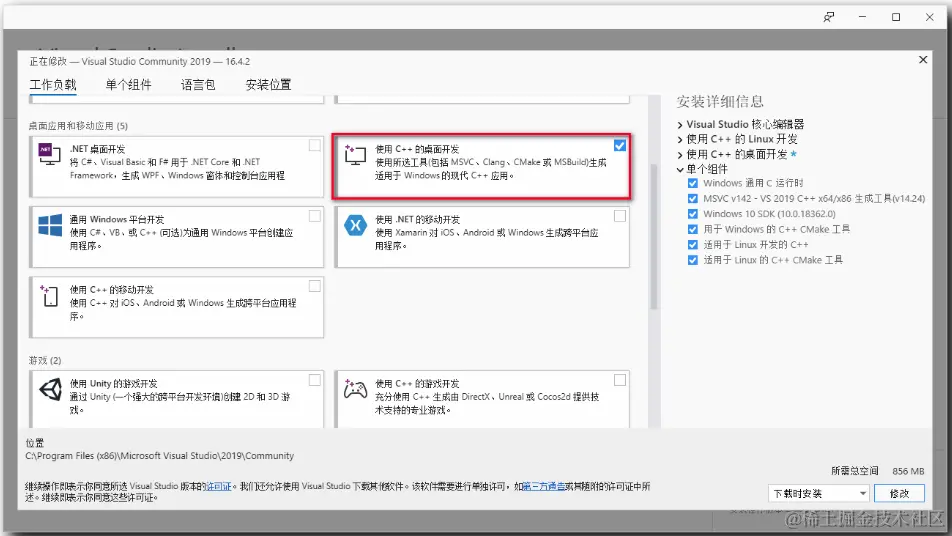Click the C++ mobile development phone icon
Image resolution: width=952 pixels, height=536 pixels.
(x=49, y=296)
